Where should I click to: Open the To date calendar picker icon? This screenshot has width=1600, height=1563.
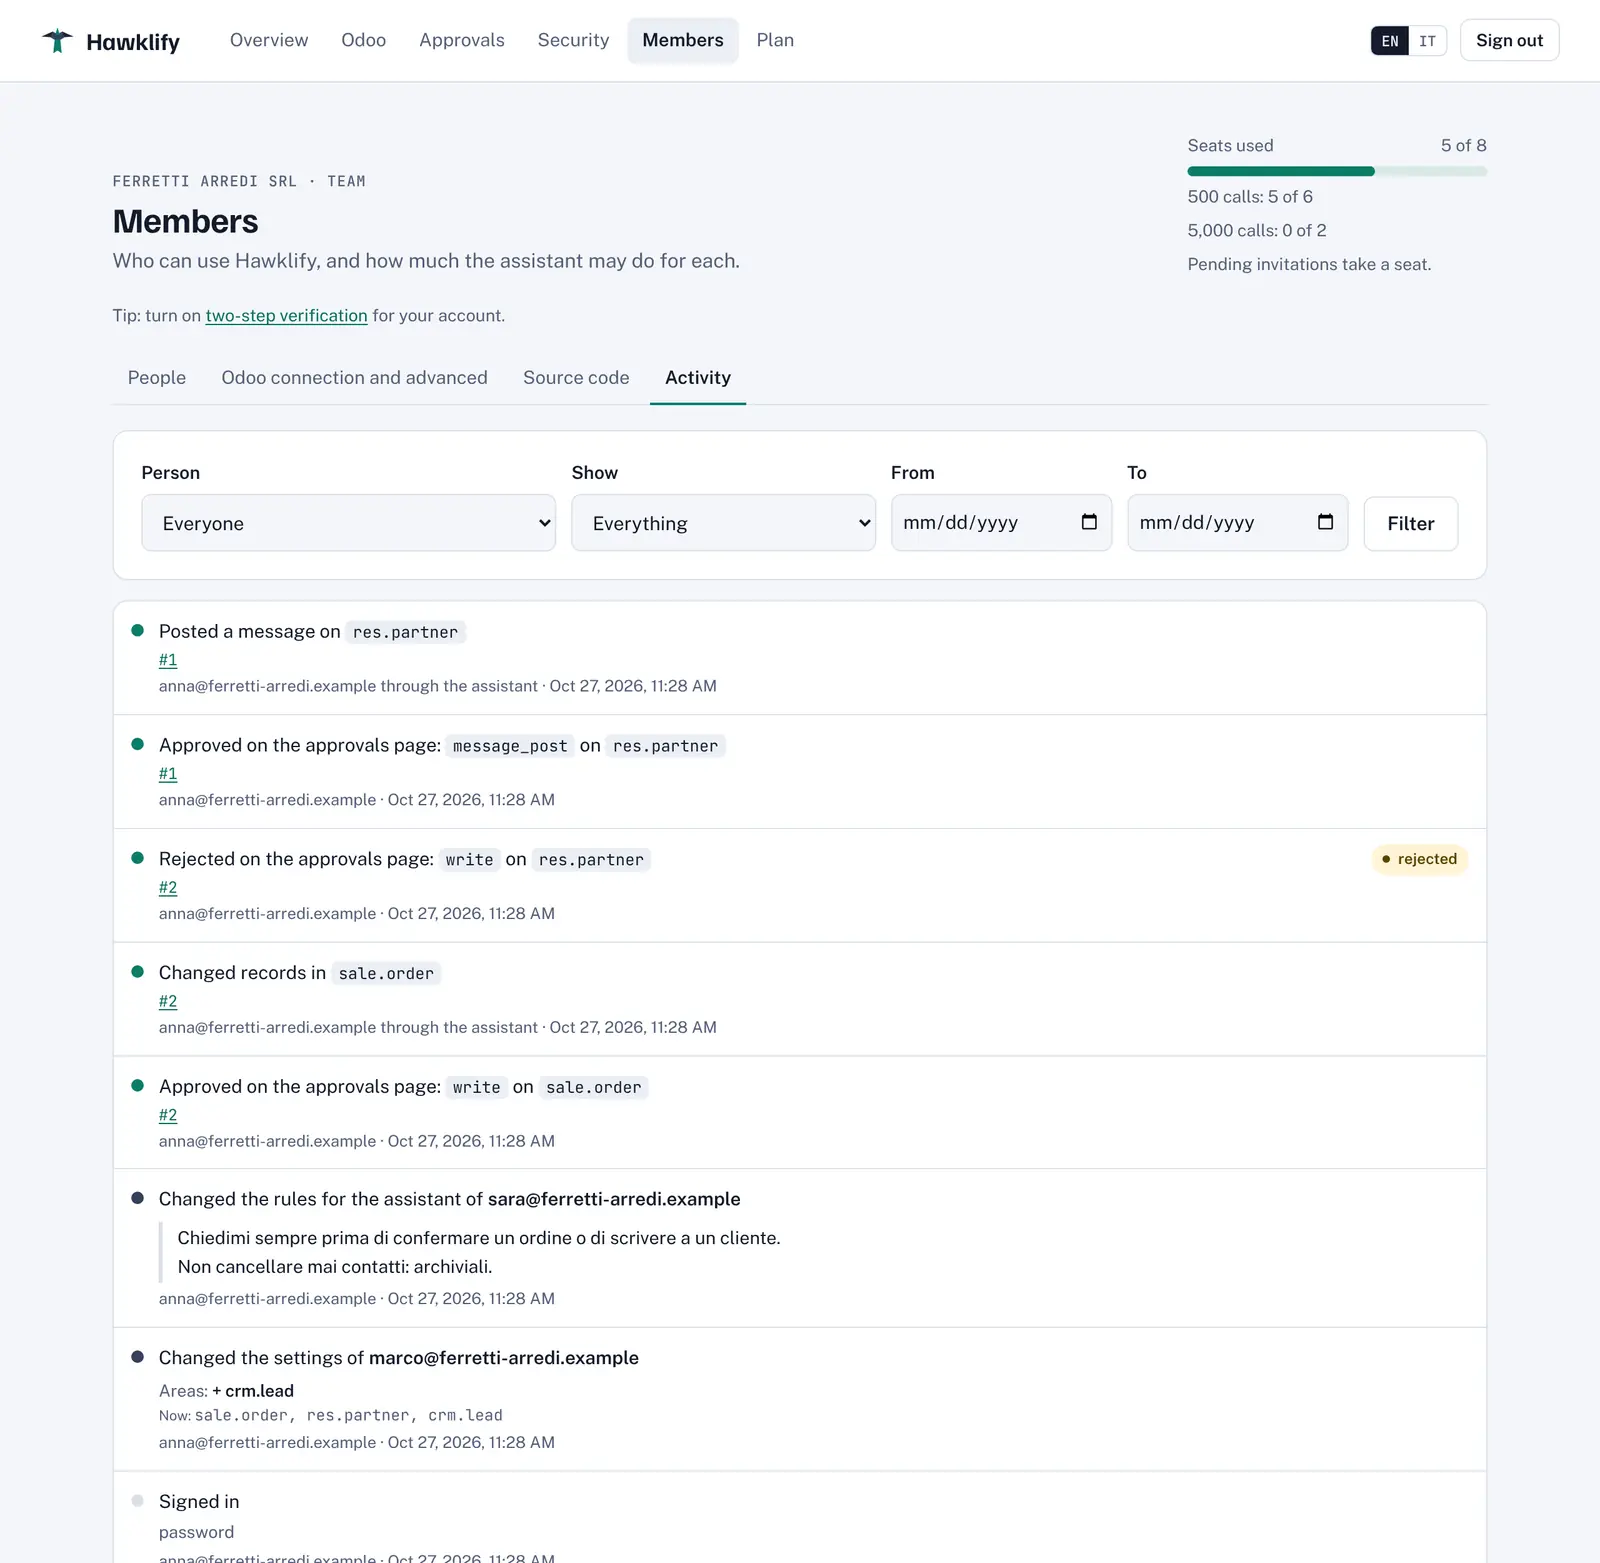tap(1325, 522)
